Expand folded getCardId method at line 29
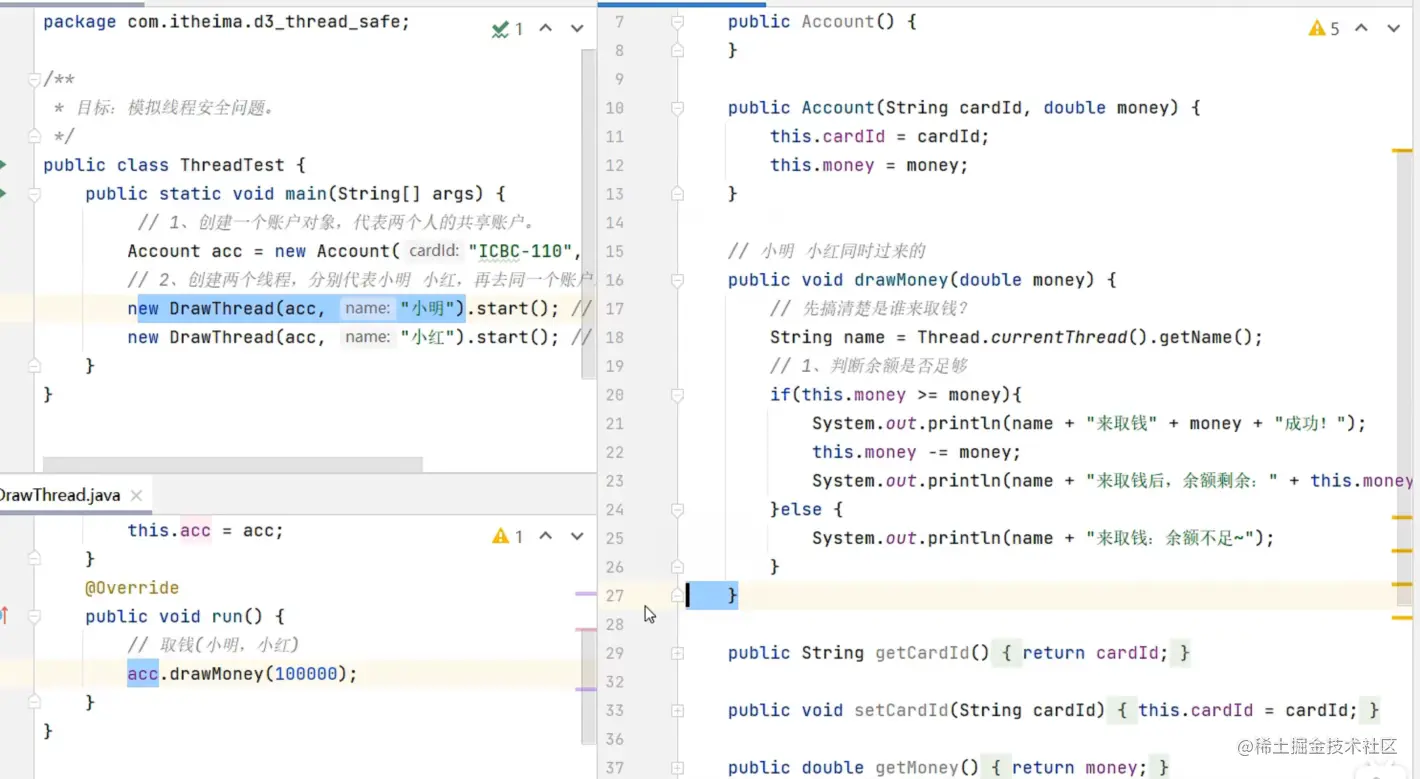 (x=677, y=653)
